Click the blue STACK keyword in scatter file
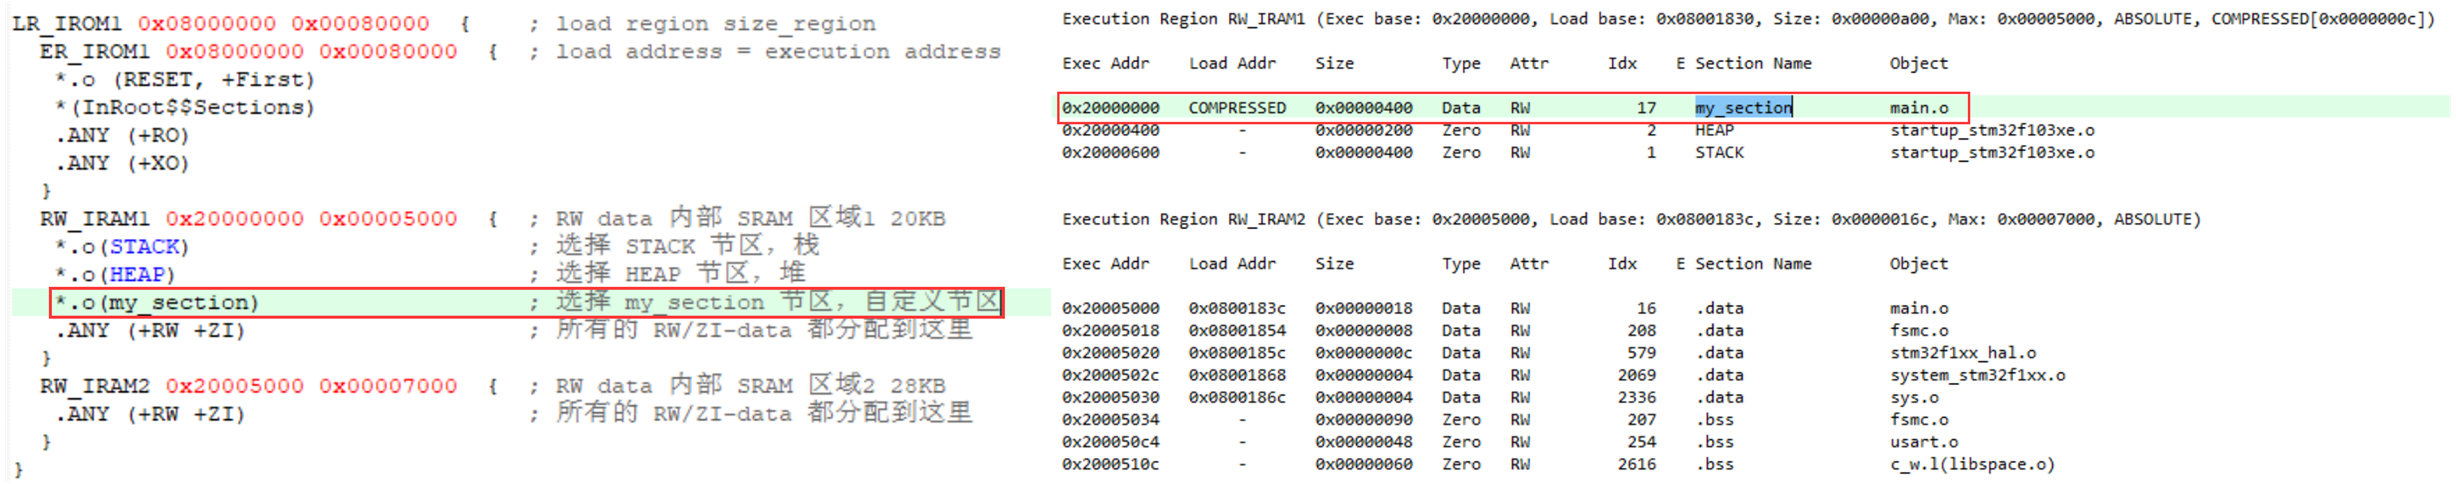 pyautogui.click(x=144, y=246)
